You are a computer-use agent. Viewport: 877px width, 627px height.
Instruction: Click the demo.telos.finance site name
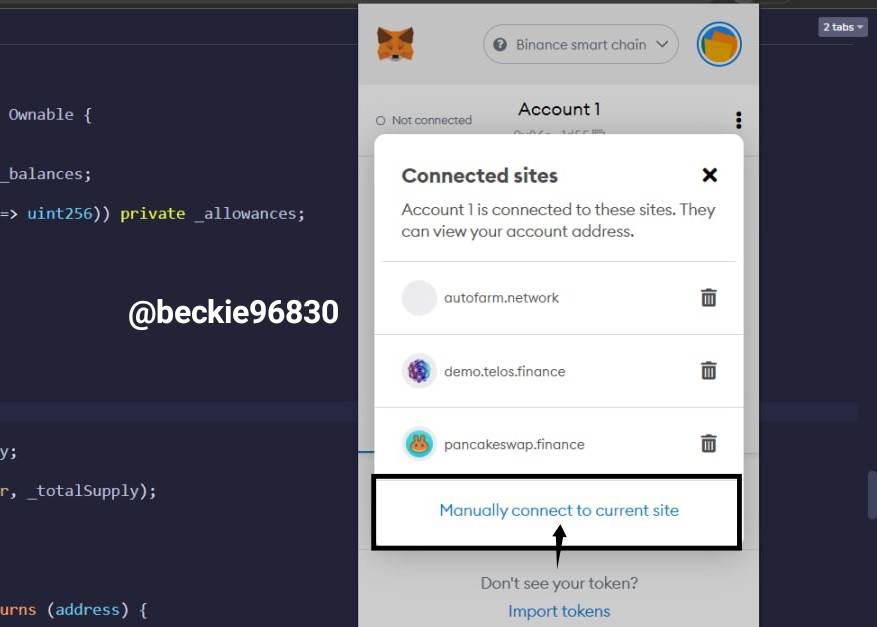[504, 371]
